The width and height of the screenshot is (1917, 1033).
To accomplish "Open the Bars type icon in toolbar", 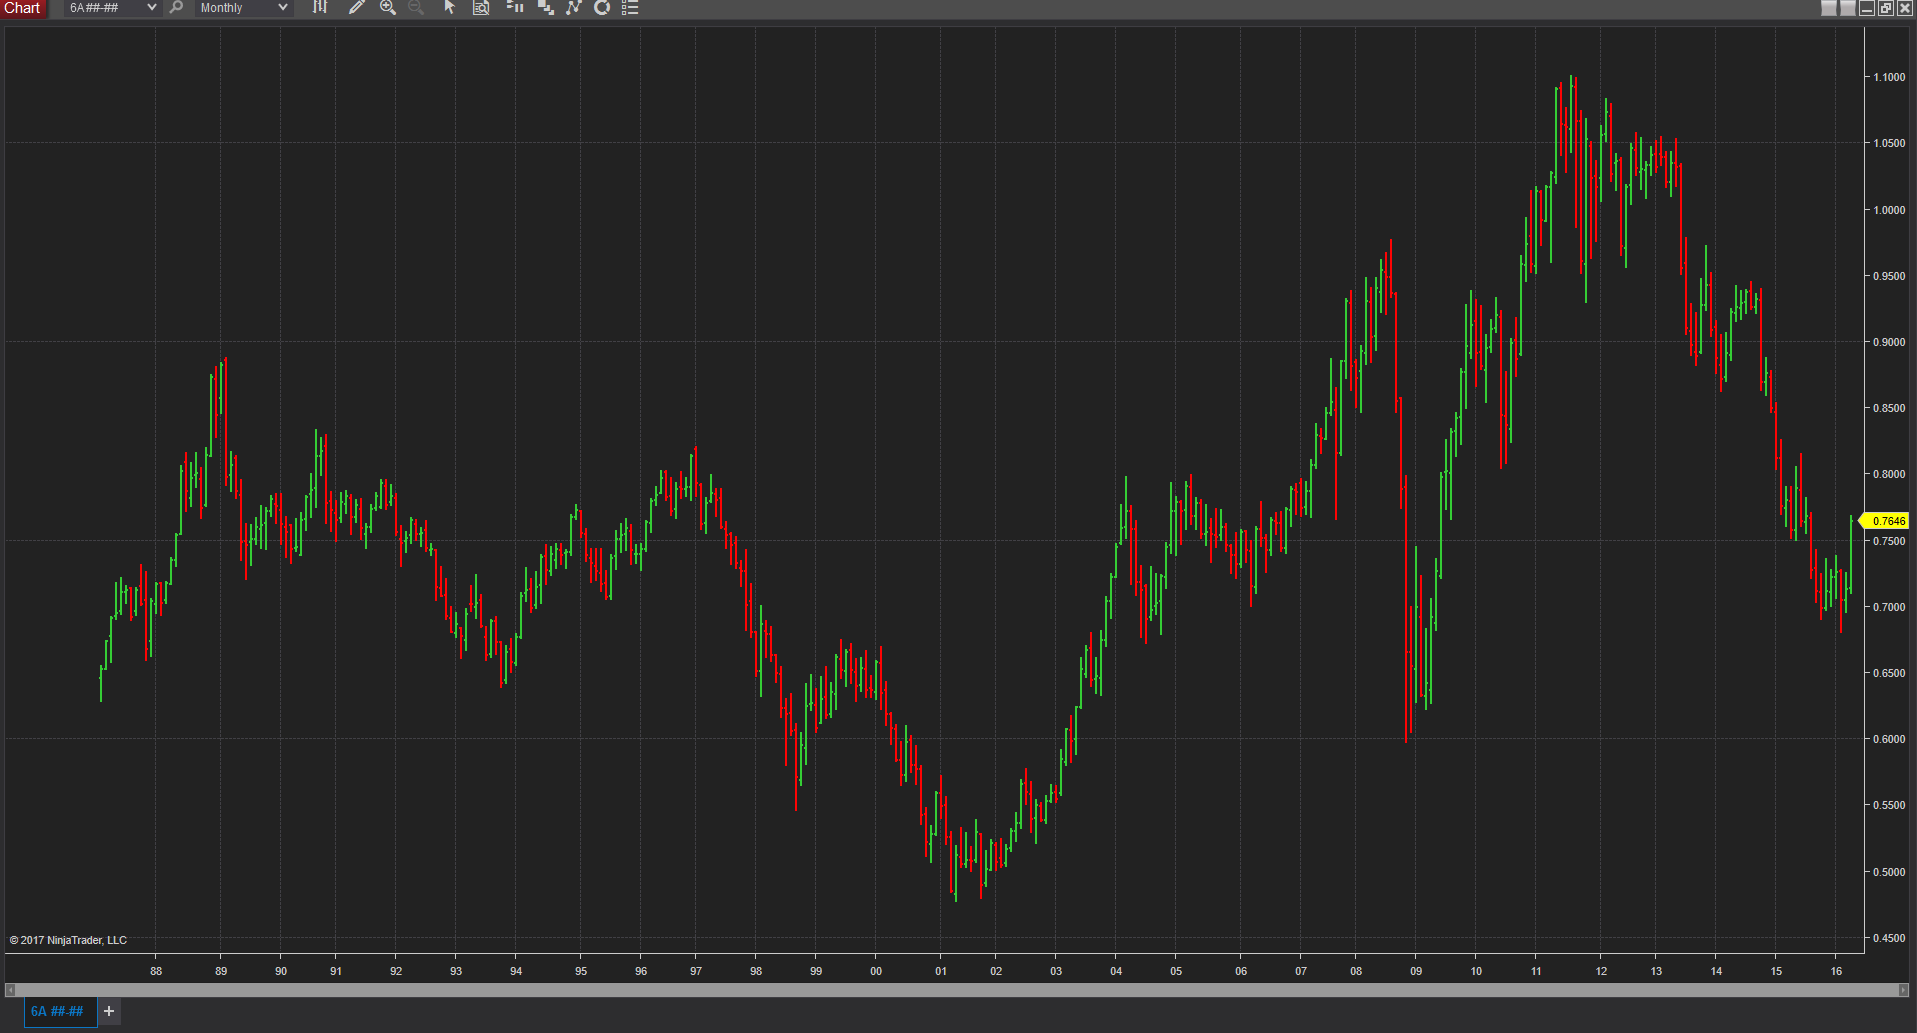I will point(320,8).
